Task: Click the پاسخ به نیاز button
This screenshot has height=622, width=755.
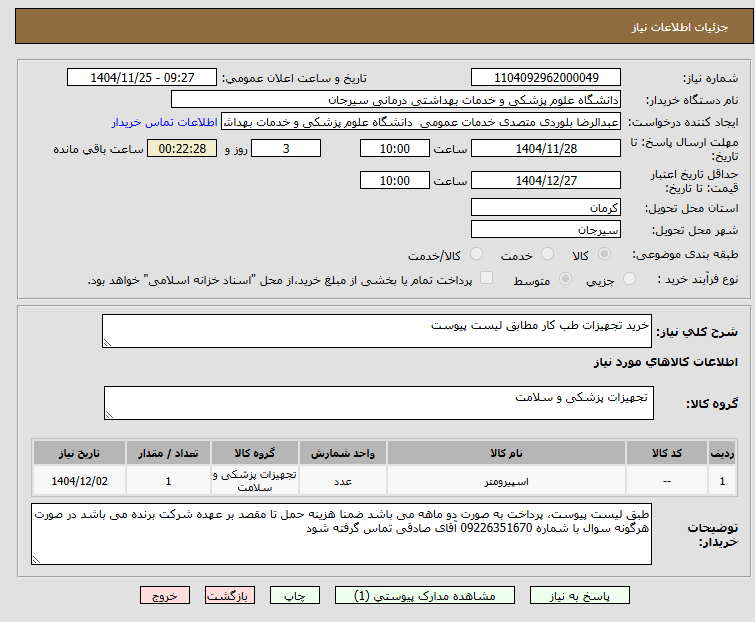Action: tap(580, 595)
